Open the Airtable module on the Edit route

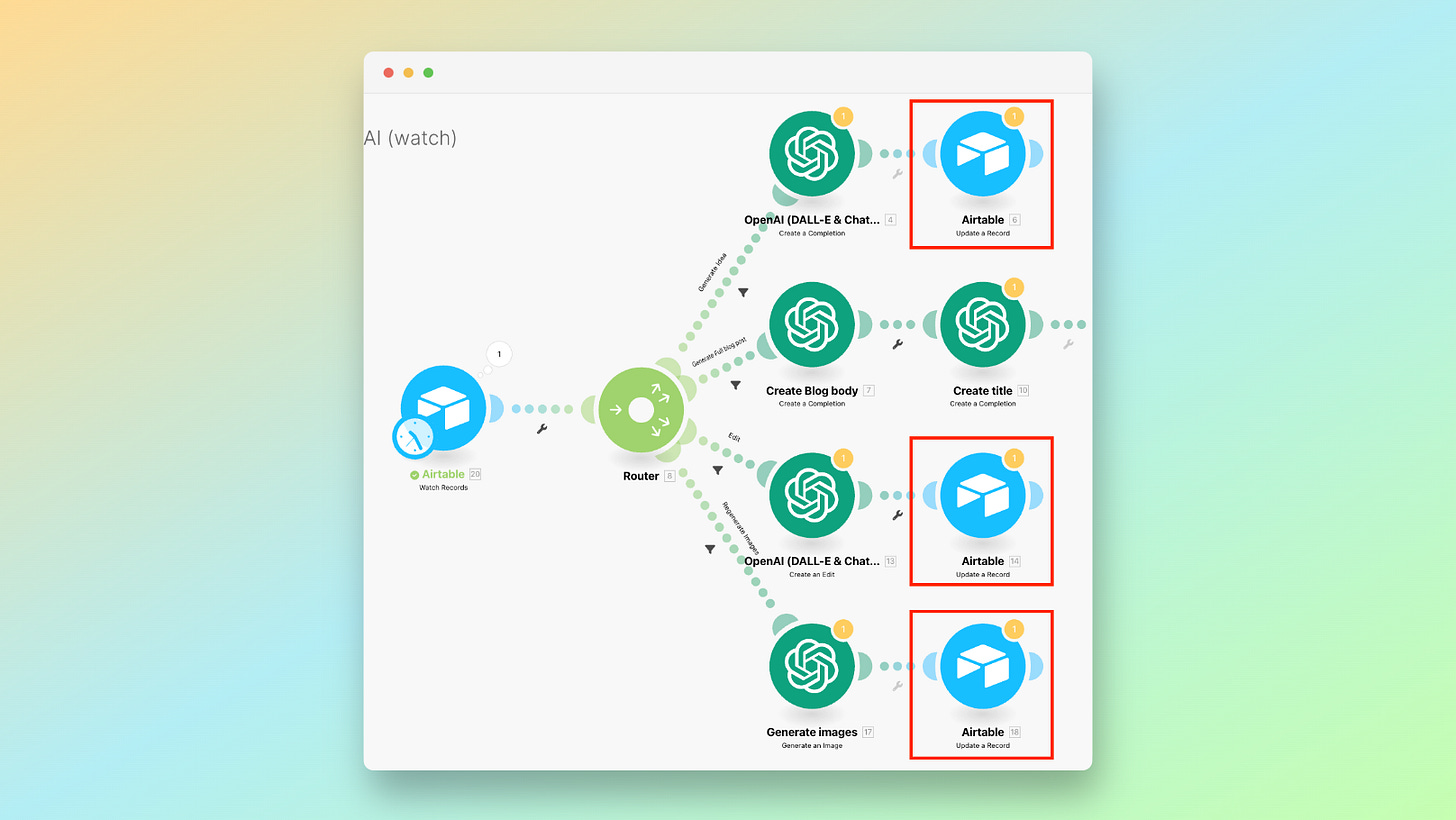(x=982, y=495)
